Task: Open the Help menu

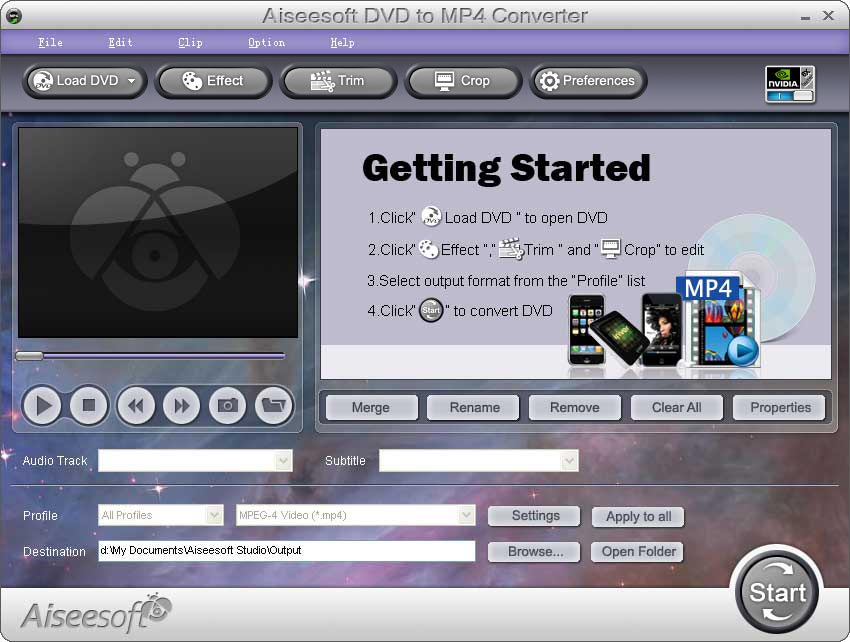Action: click(x=342, y=42)
